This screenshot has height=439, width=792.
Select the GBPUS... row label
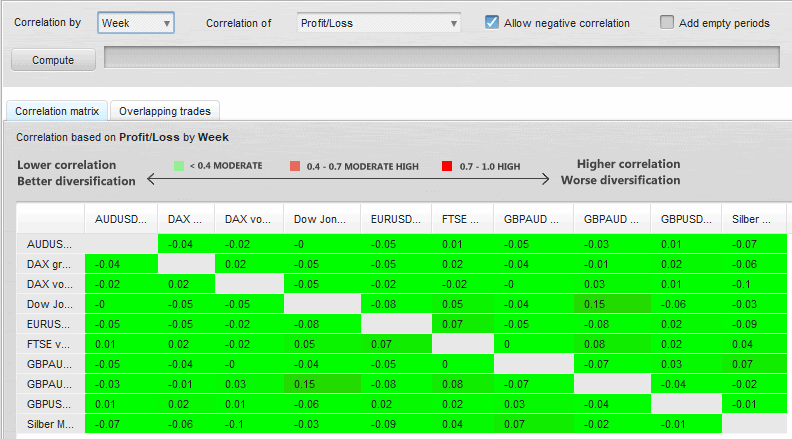pos(50,404)
